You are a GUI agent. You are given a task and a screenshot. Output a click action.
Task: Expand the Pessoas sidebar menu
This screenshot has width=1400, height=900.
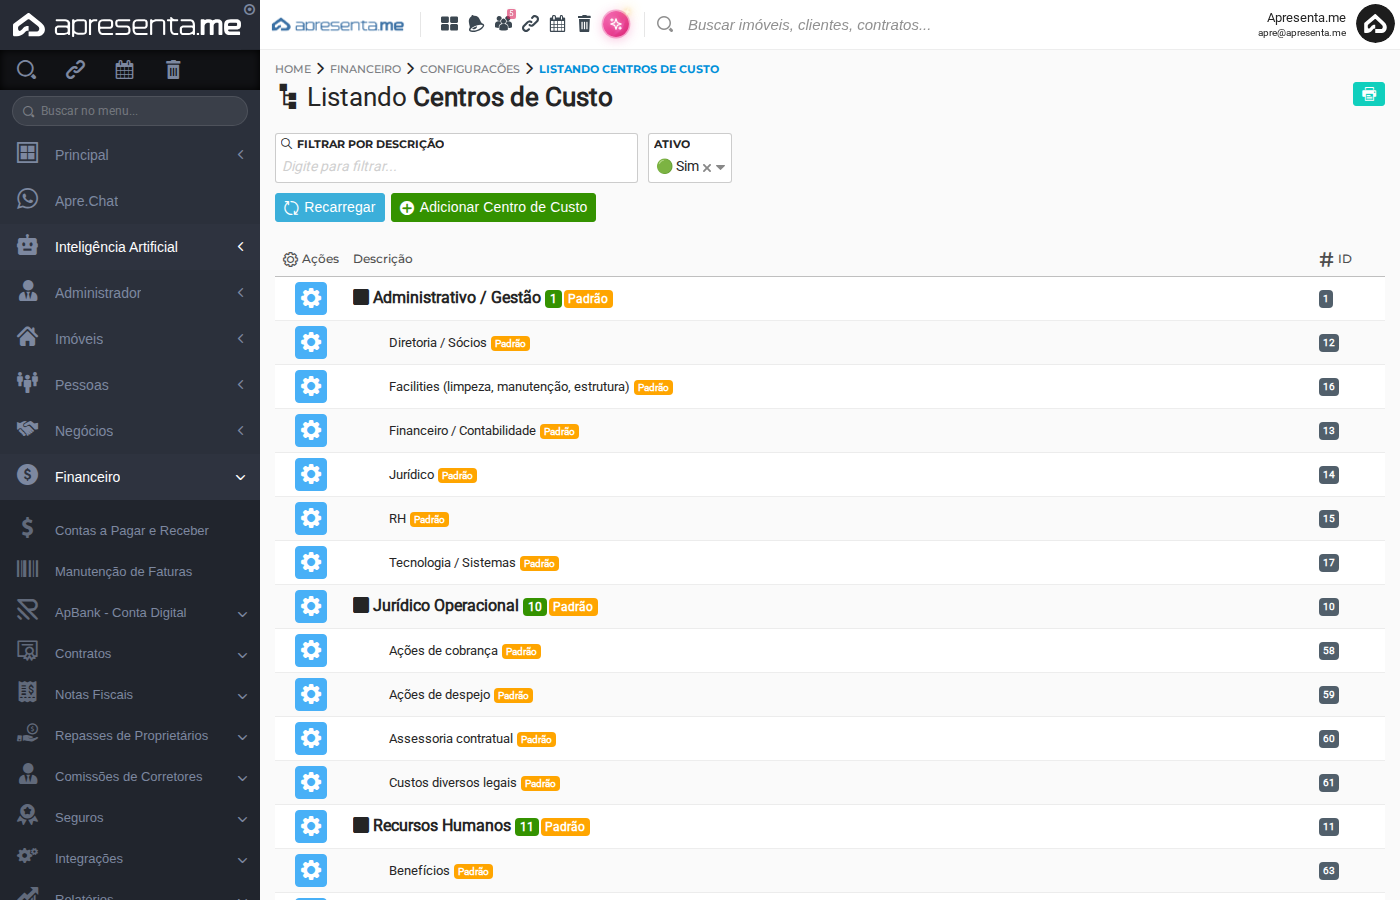point(130,385)
